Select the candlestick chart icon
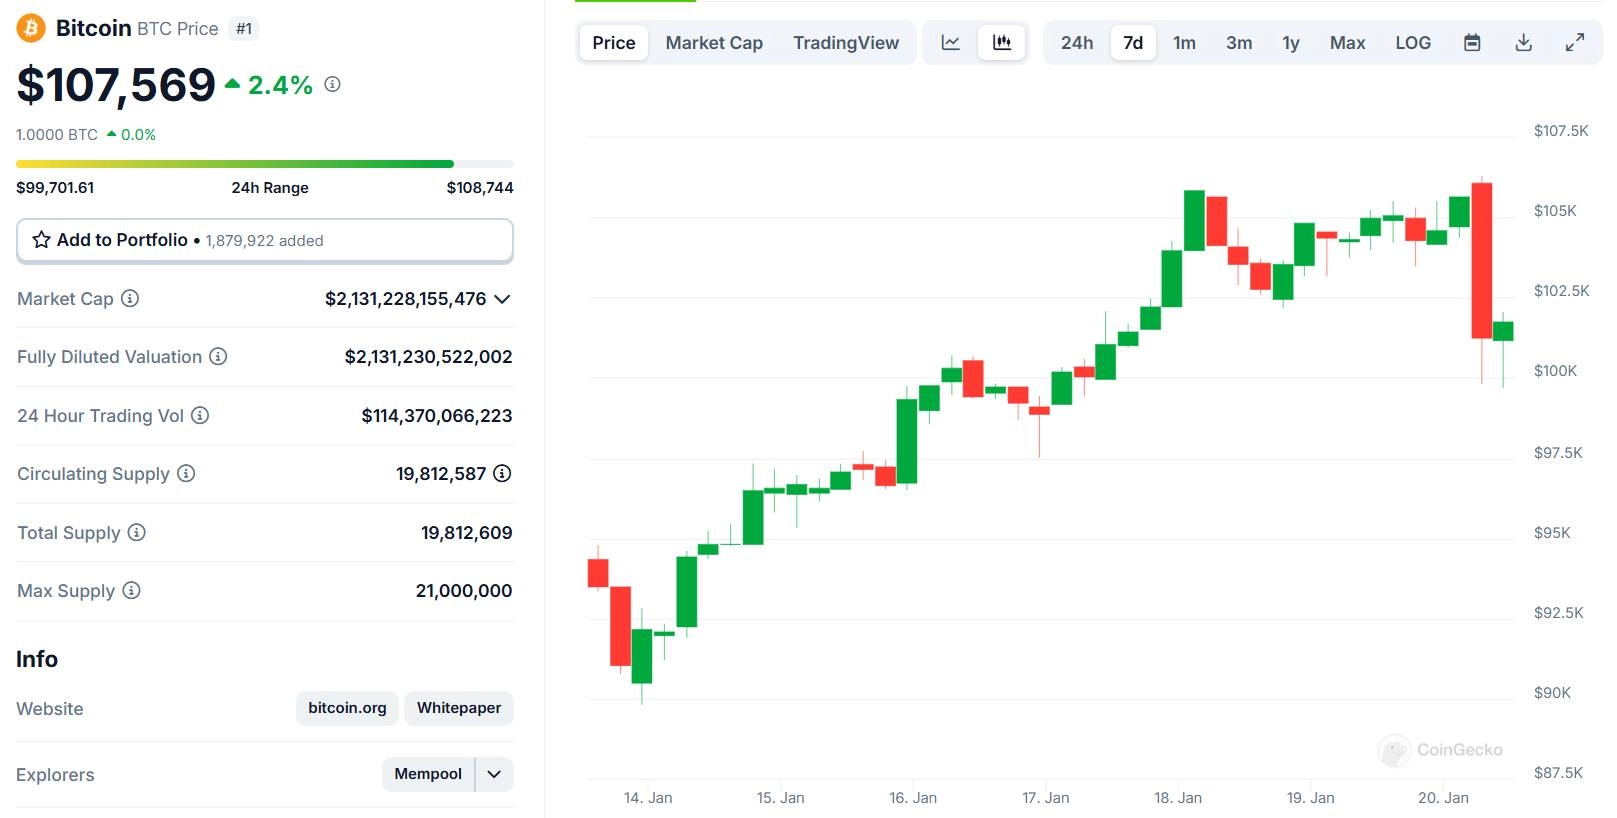Image resolution: width=1617 pixels, height=818 pixels. tap(1001, 43)
